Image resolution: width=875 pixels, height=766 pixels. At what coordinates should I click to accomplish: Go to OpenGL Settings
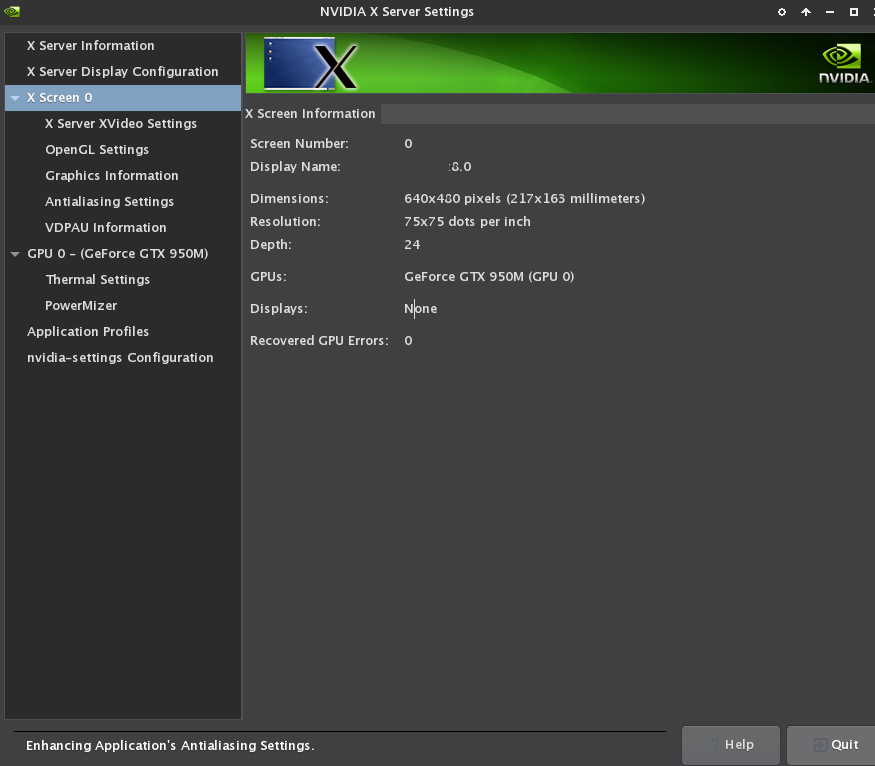tap(97, 150)
